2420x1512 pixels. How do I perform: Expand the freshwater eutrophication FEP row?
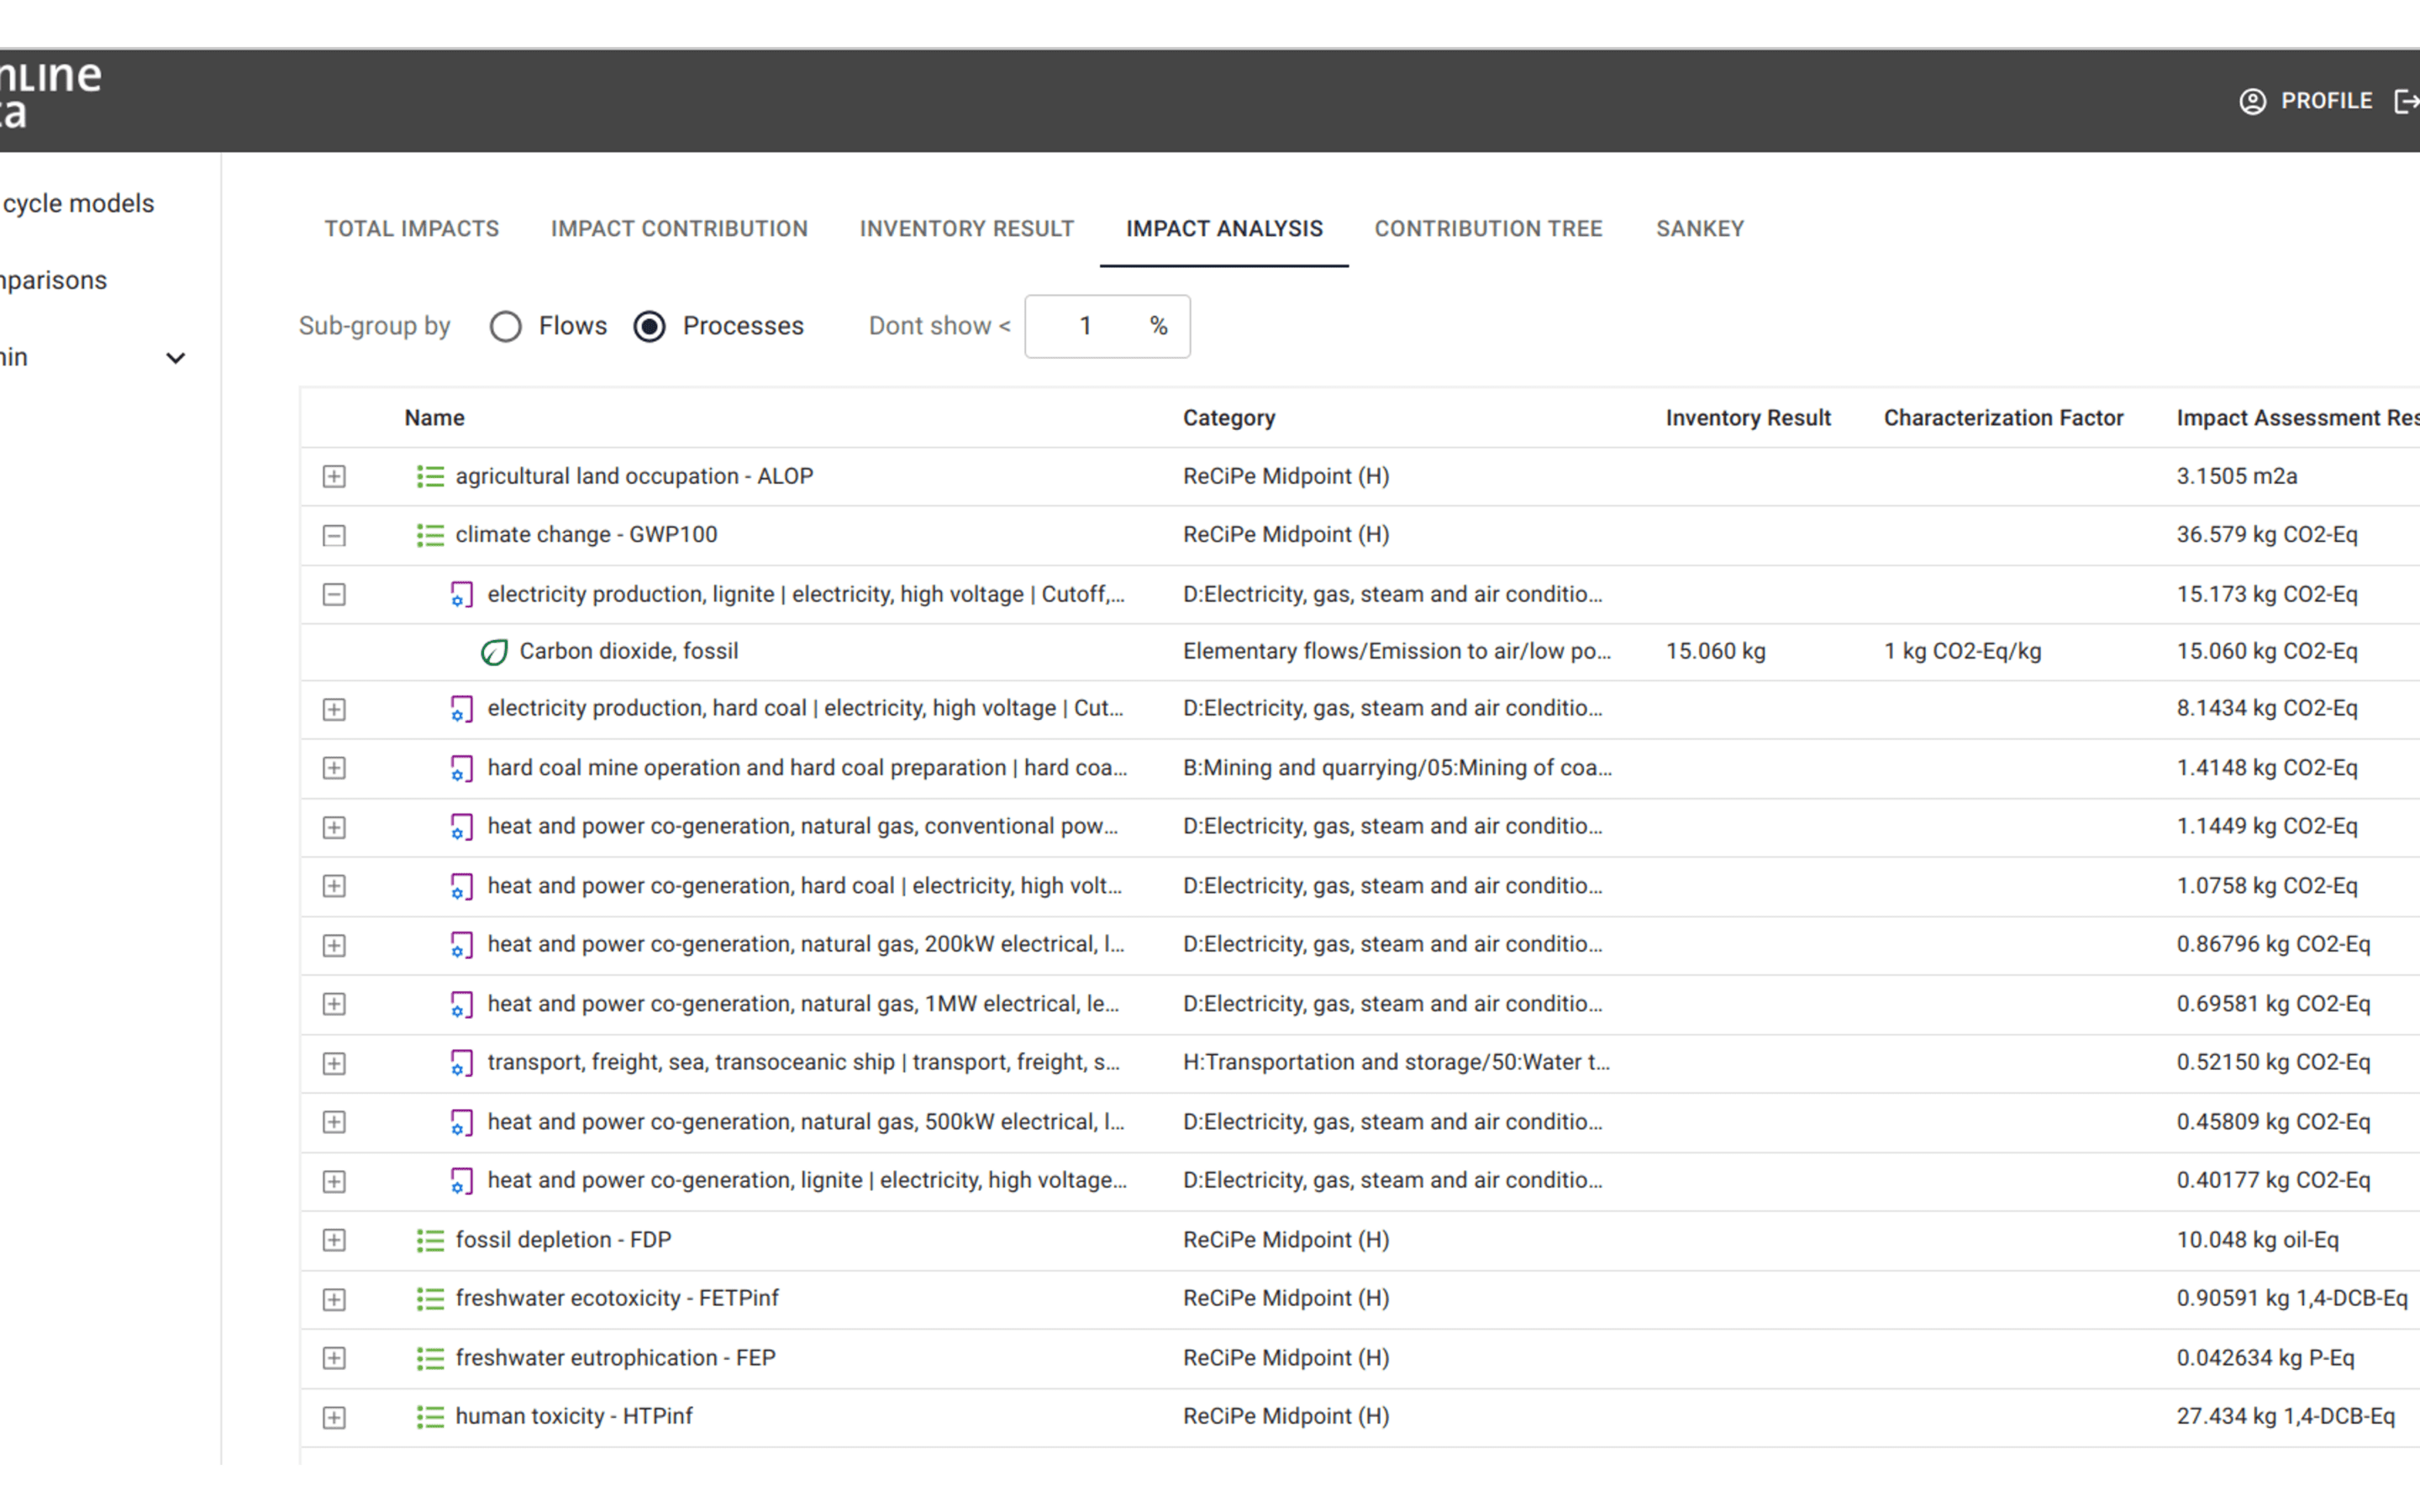coord(334,1358)
